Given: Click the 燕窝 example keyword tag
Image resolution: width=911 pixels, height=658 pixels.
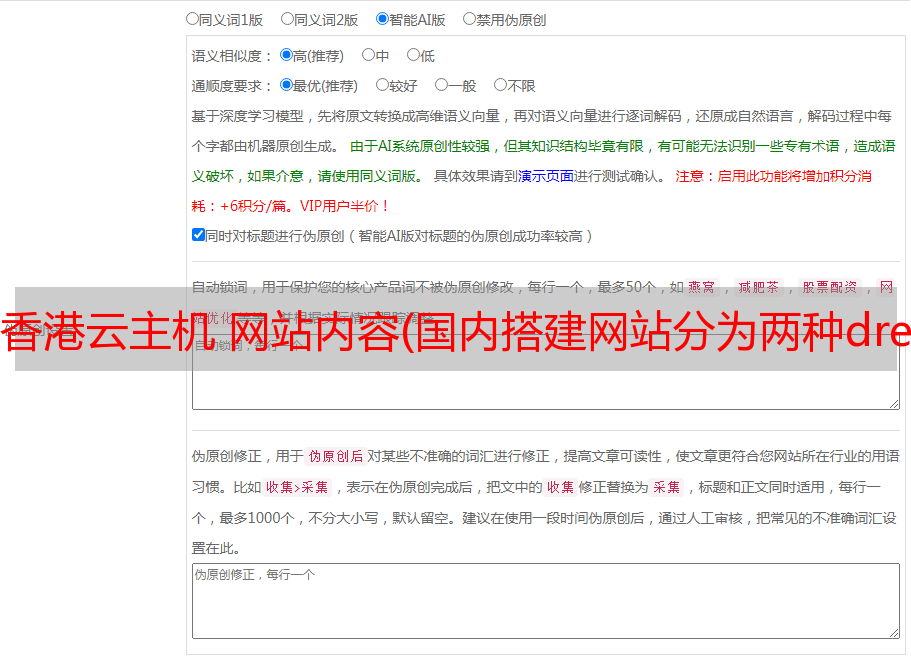Looking at the screenshot, I should [x=701, y=287].
